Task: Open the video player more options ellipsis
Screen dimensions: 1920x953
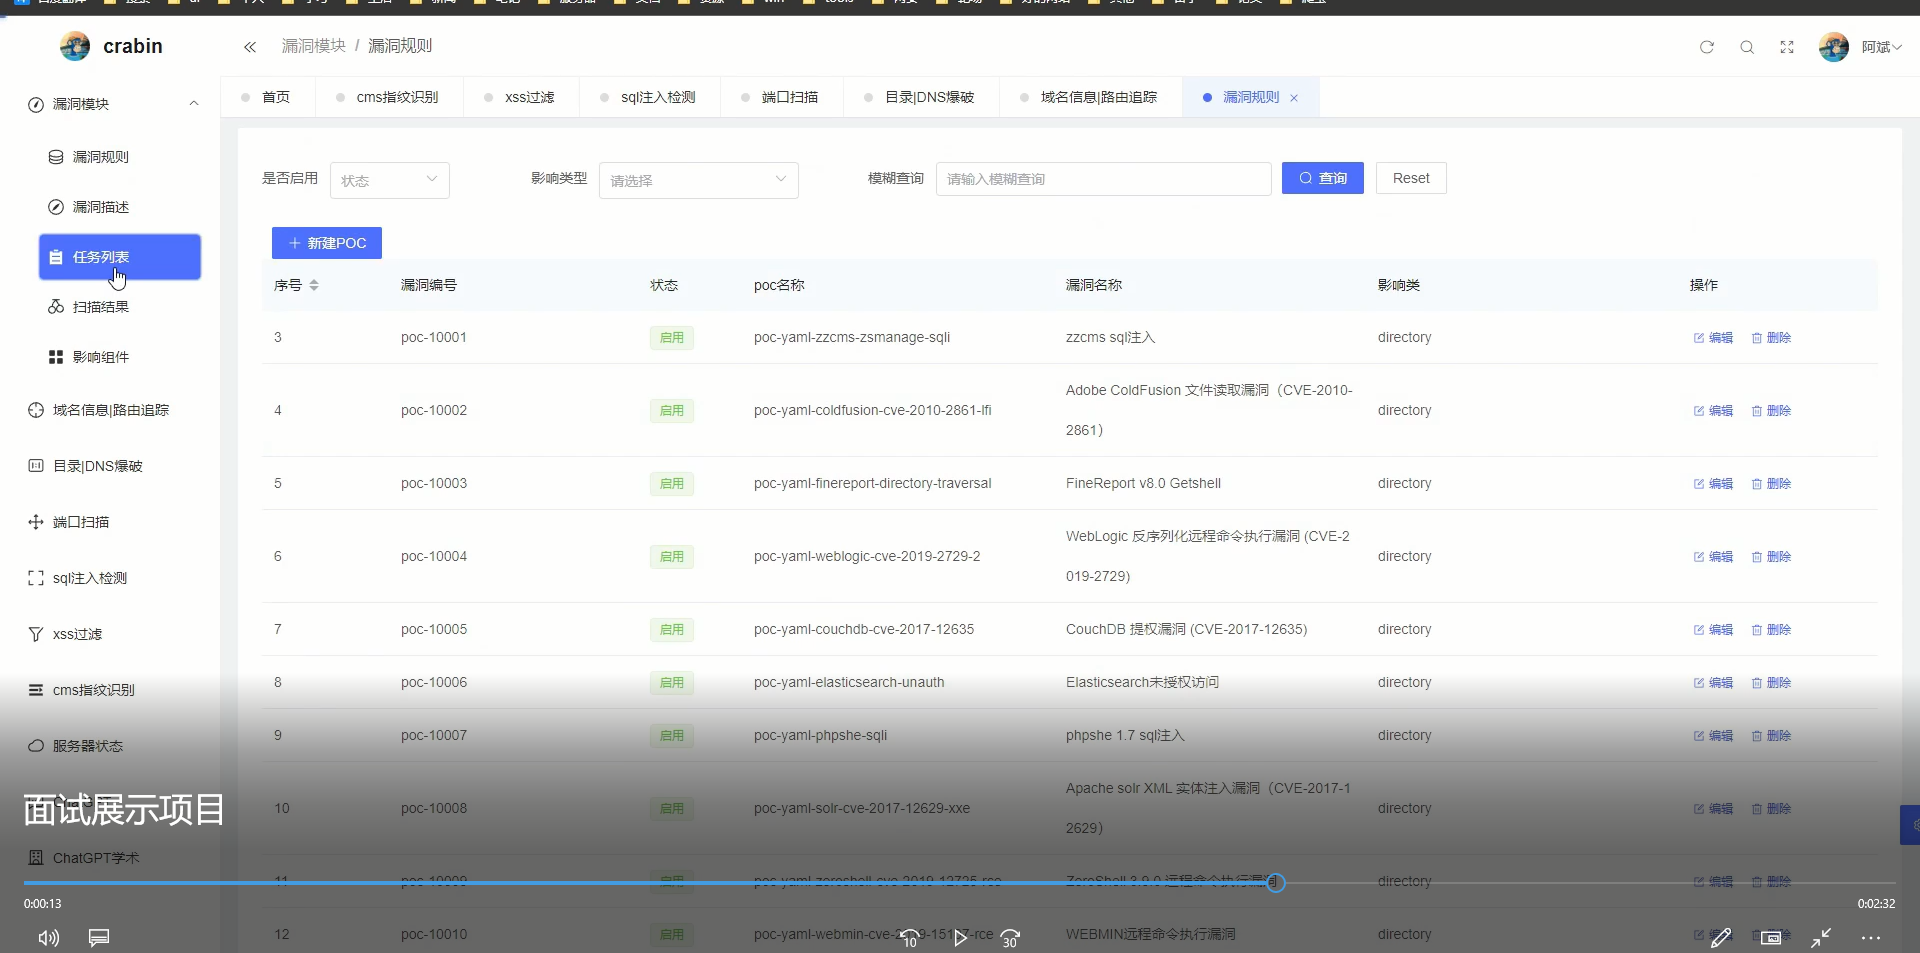Action: [x=1871, y=938]
